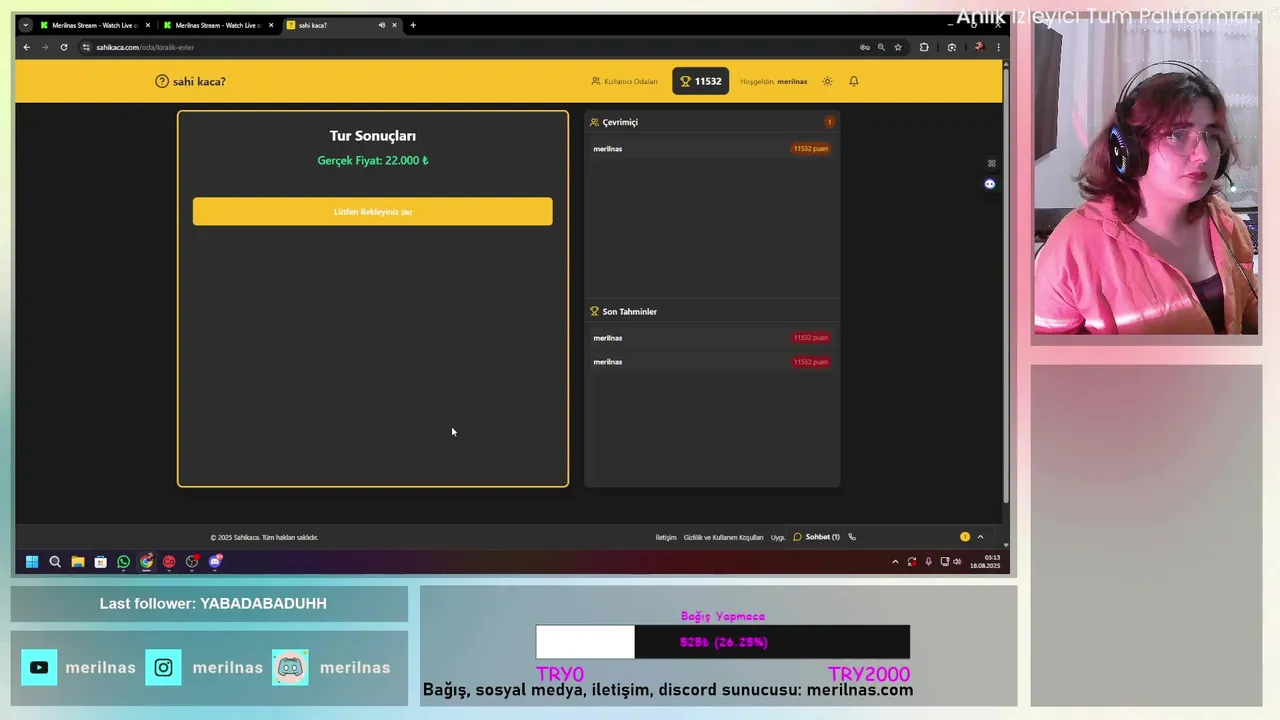The width and height of the screenshot is (1280, 720).
Task: Click the phone icon next to Sohbet
Action: click(852, 537)
